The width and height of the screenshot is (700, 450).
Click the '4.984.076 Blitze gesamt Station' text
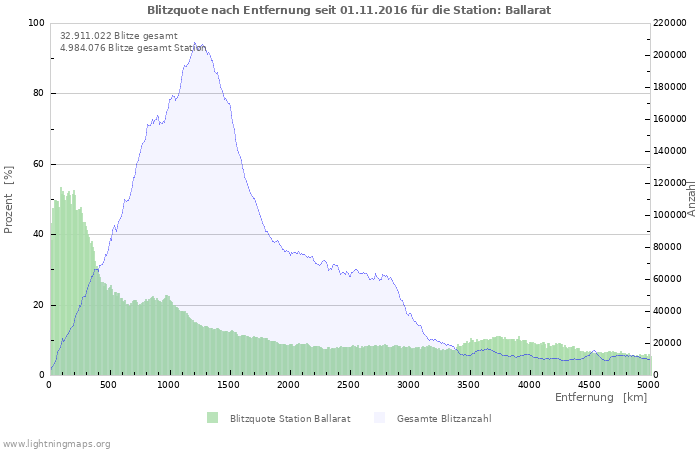pyautogui.click(x=132, y=47)
